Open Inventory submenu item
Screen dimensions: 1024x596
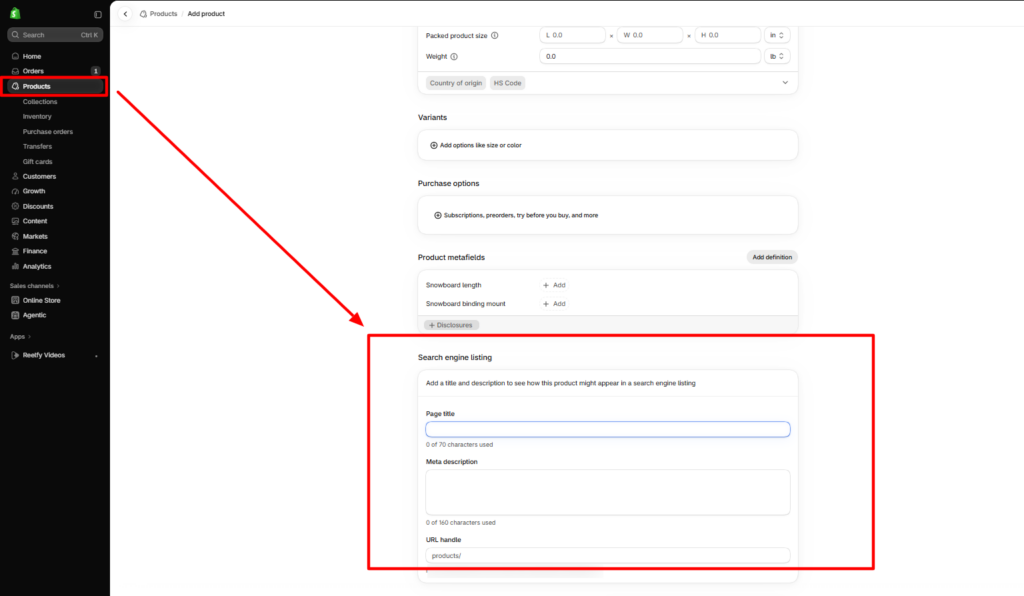tap(37, 116)
